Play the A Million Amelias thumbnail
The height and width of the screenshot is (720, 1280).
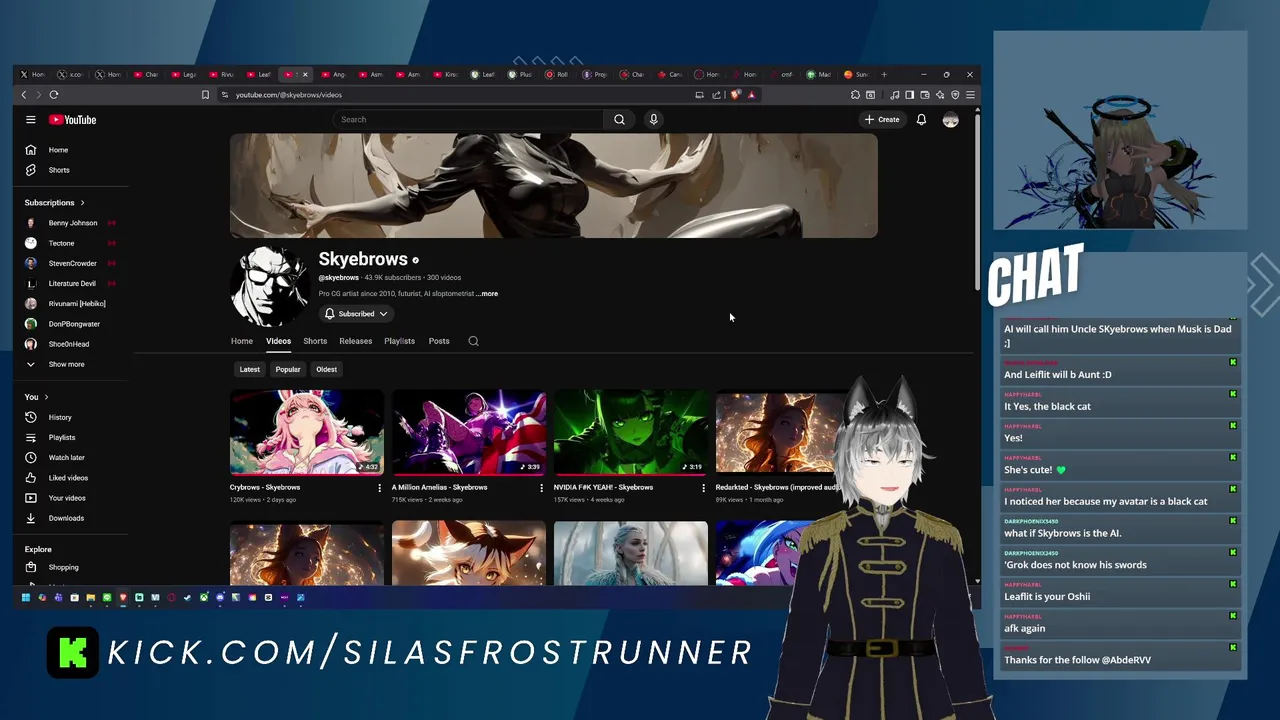pos(469,432)
